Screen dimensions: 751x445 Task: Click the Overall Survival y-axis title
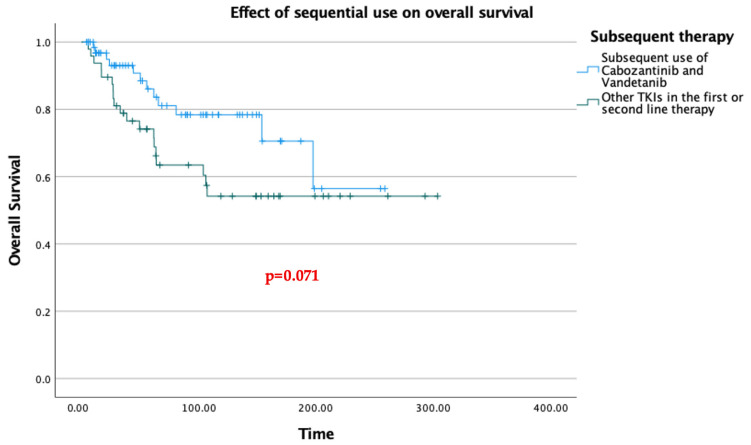[15, 210]
